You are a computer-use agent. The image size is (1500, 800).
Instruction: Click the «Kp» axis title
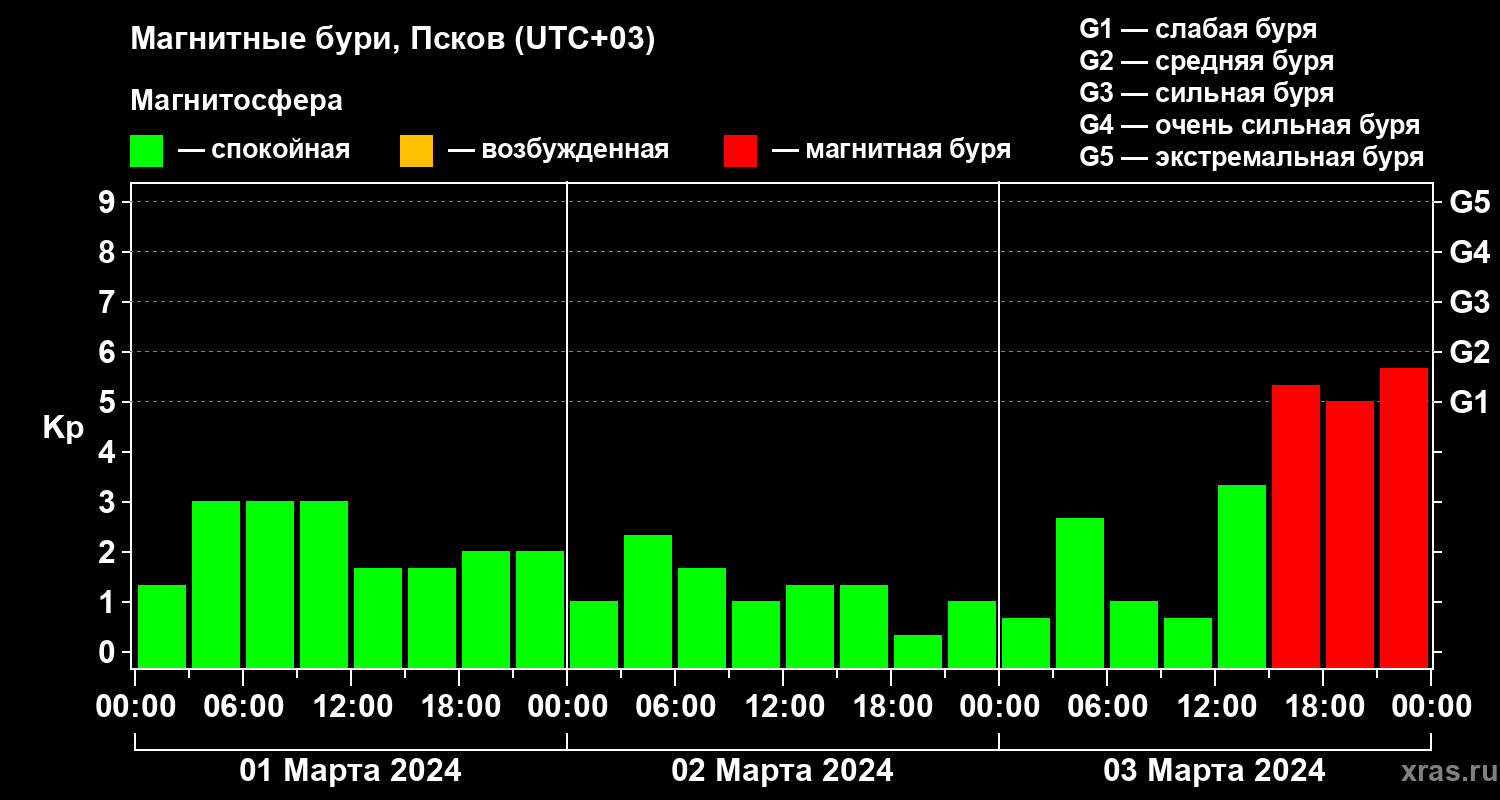pos(63,428)
